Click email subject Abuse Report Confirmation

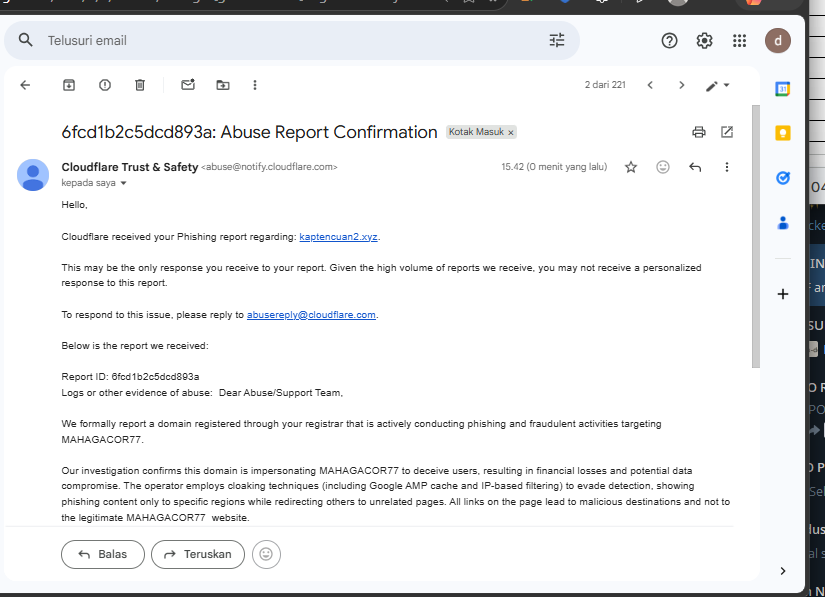249,132
